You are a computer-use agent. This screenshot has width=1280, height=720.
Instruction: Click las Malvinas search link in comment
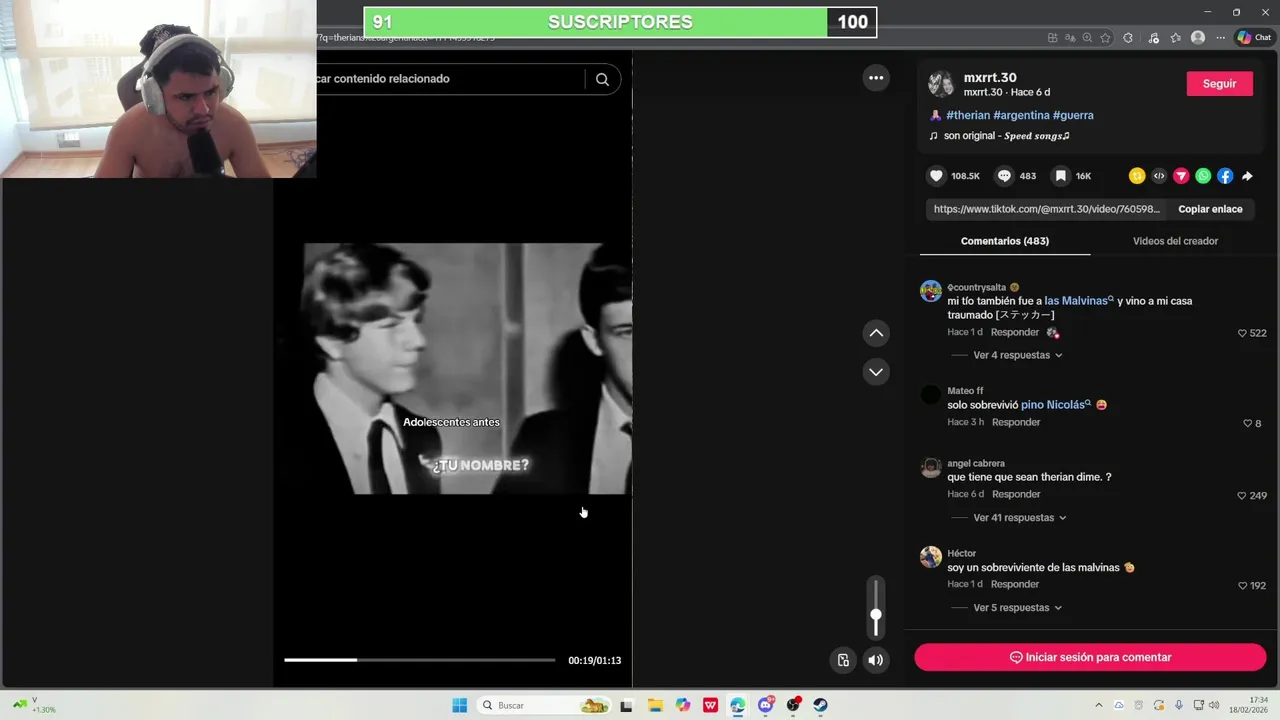click(x=1079, y=300)
